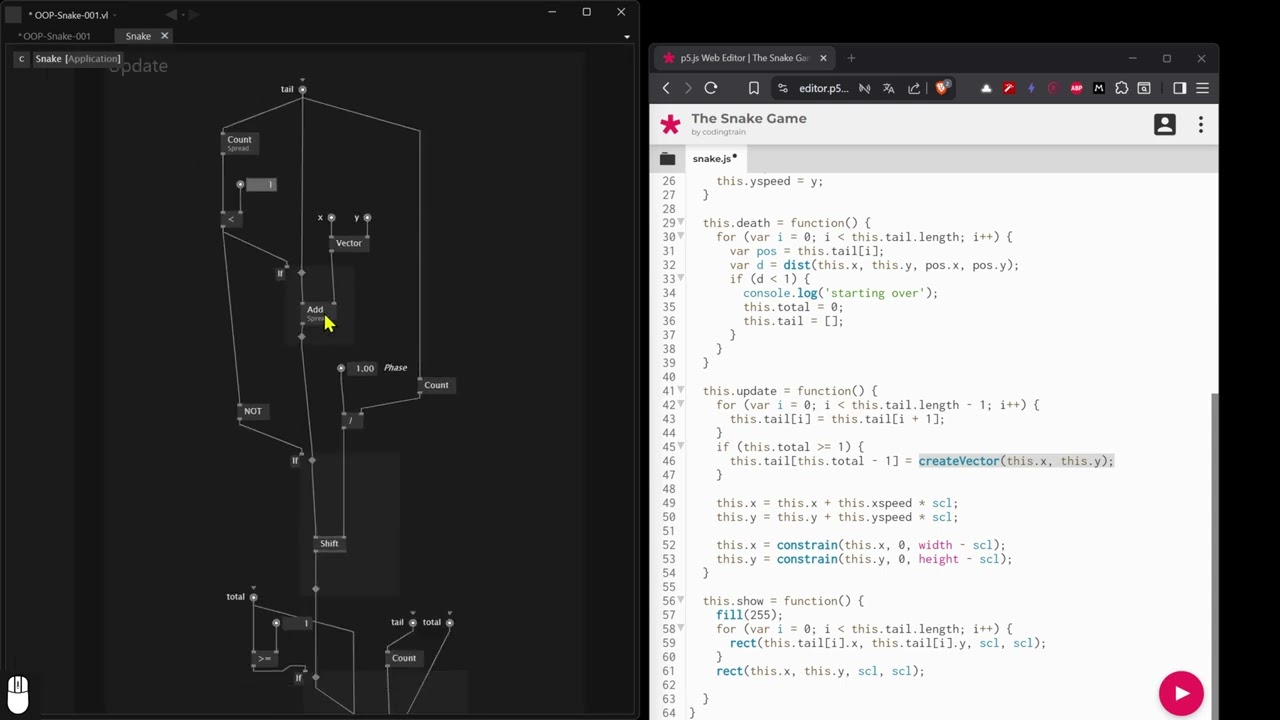Select the Add Spread node in the patch

coord(316,313)
